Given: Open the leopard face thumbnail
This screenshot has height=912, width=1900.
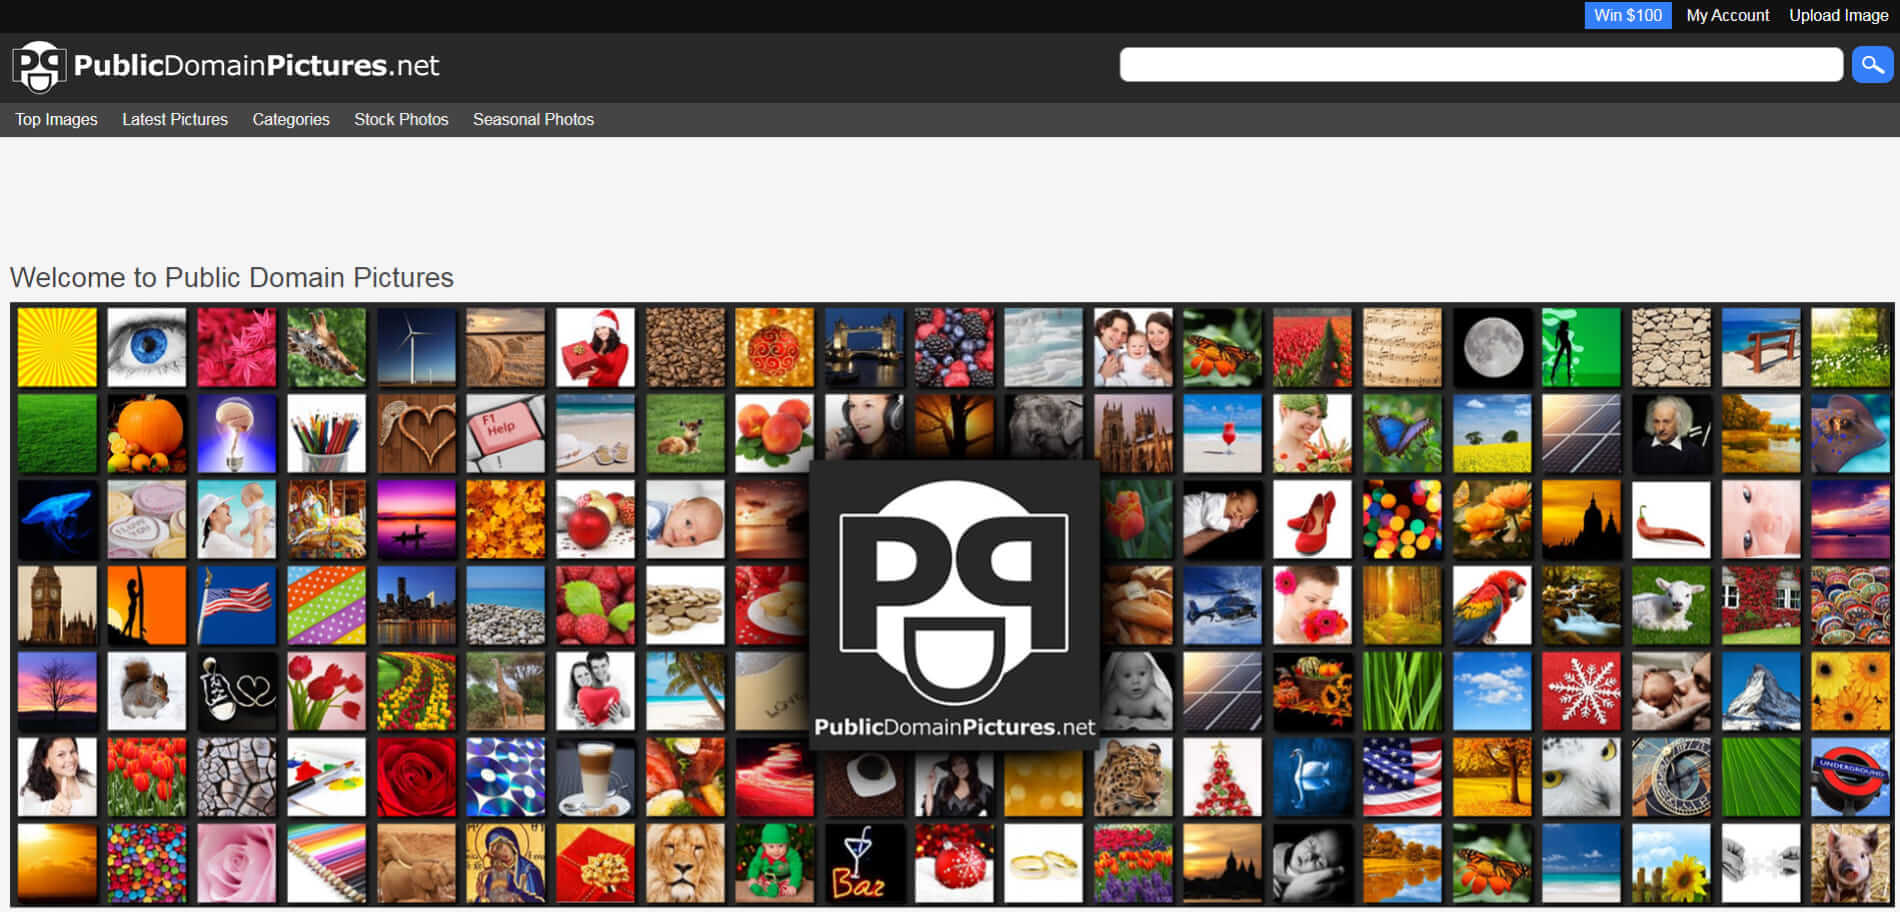Looking at the screenshot, I should [x=1133, y=777].
